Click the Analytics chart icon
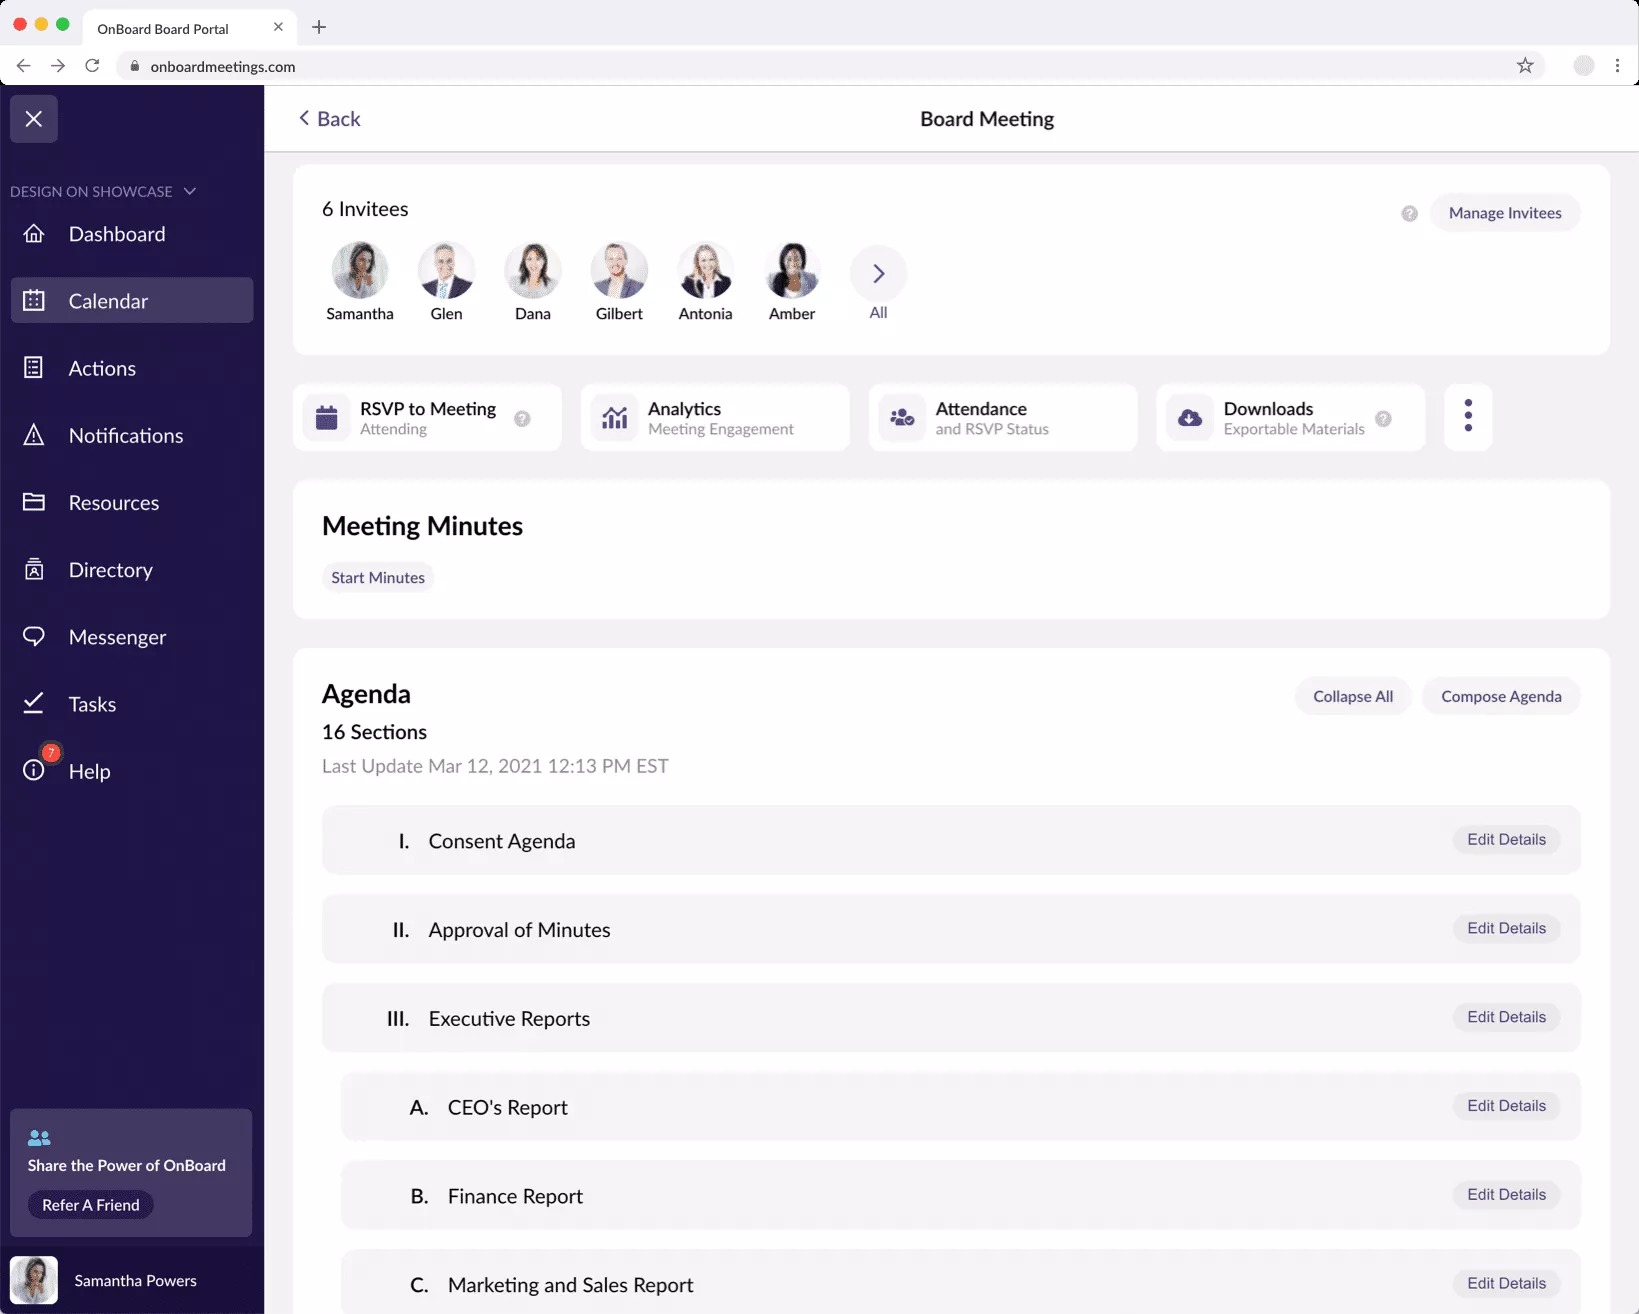Viewport: 1639px width, 1314px height. [615, 418]
